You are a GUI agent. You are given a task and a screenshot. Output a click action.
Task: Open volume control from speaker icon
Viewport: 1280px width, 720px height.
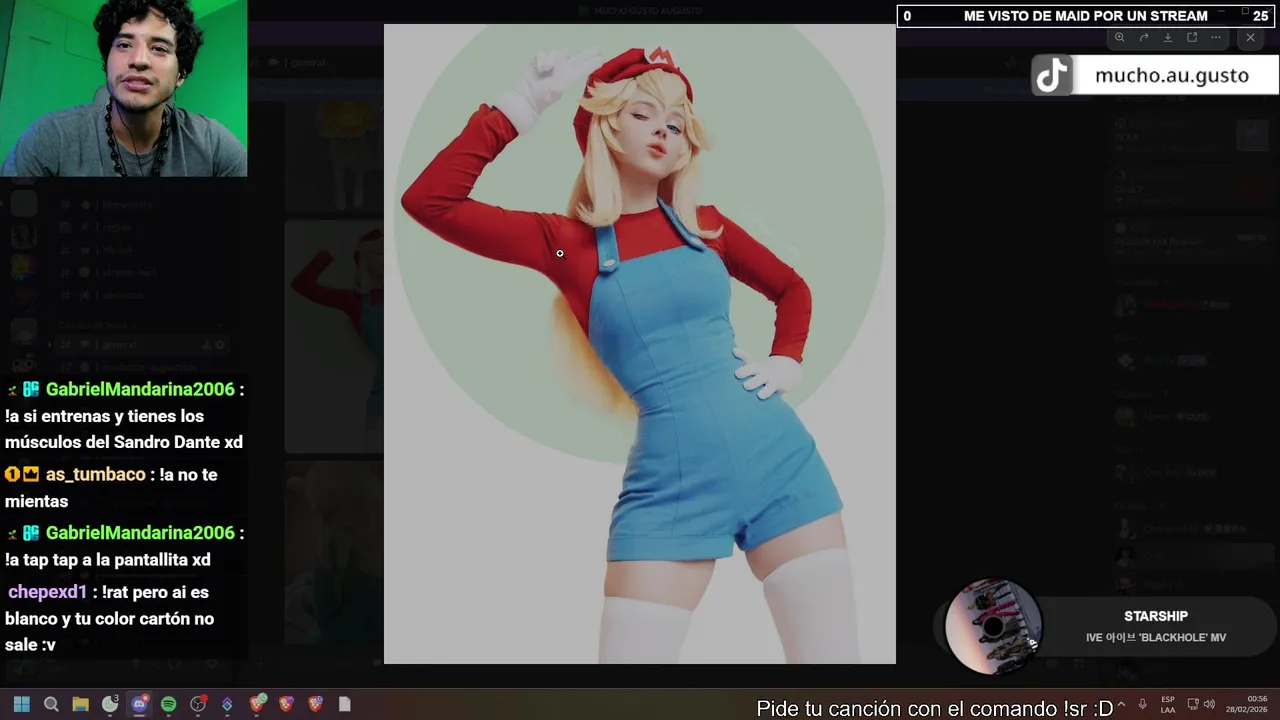point(1209,704)
